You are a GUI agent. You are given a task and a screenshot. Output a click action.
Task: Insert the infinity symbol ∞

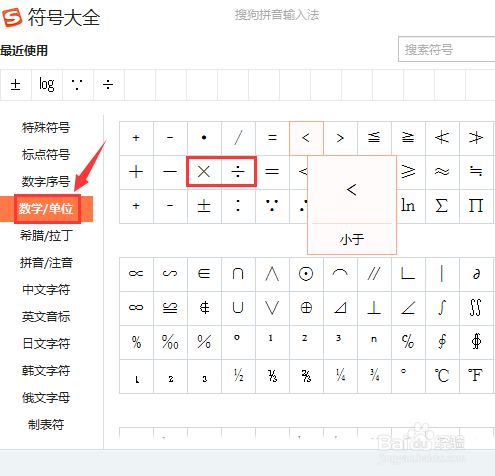[x=136, y=308]
